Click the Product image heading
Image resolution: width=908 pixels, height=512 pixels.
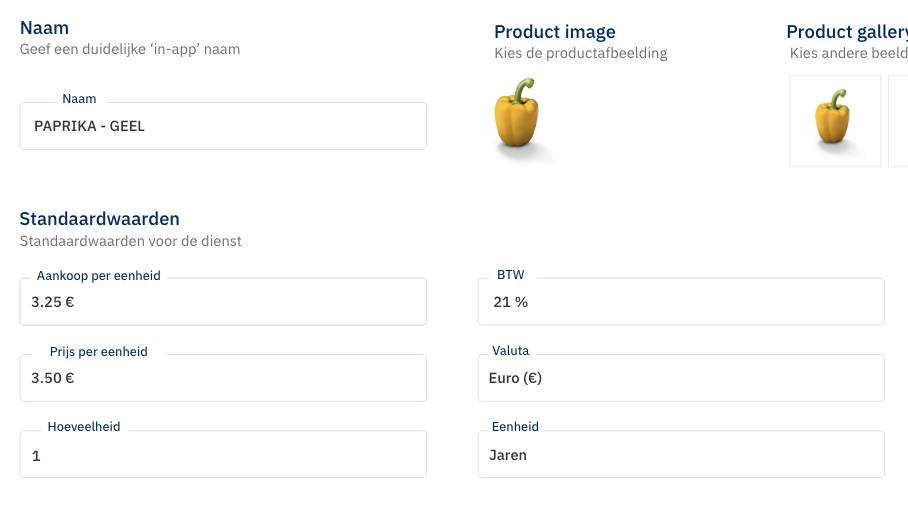[555, 32]
